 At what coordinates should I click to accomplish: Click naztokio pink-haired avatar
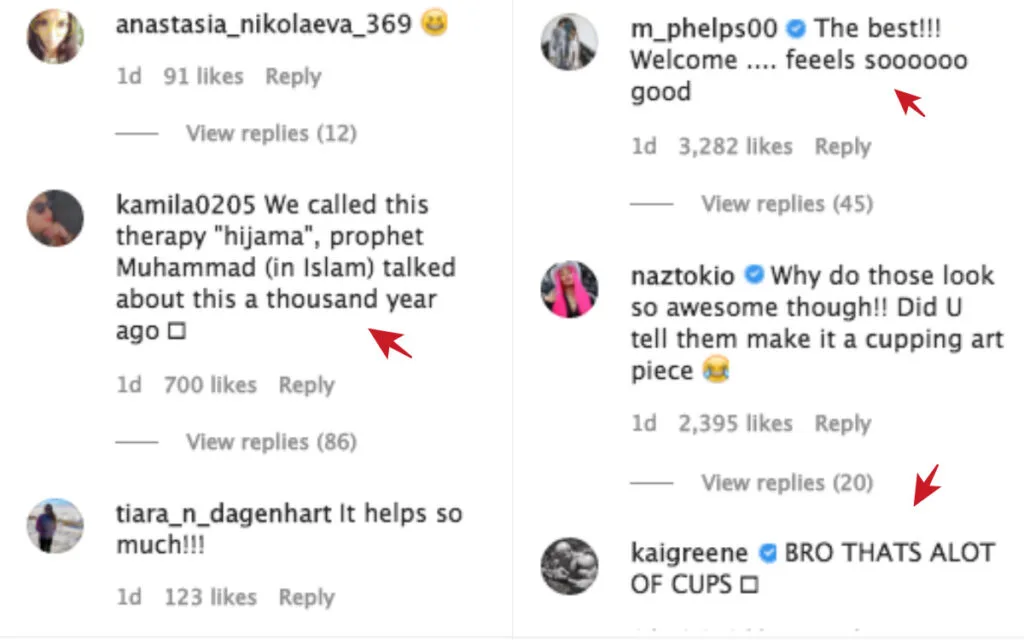coord(569,289)
